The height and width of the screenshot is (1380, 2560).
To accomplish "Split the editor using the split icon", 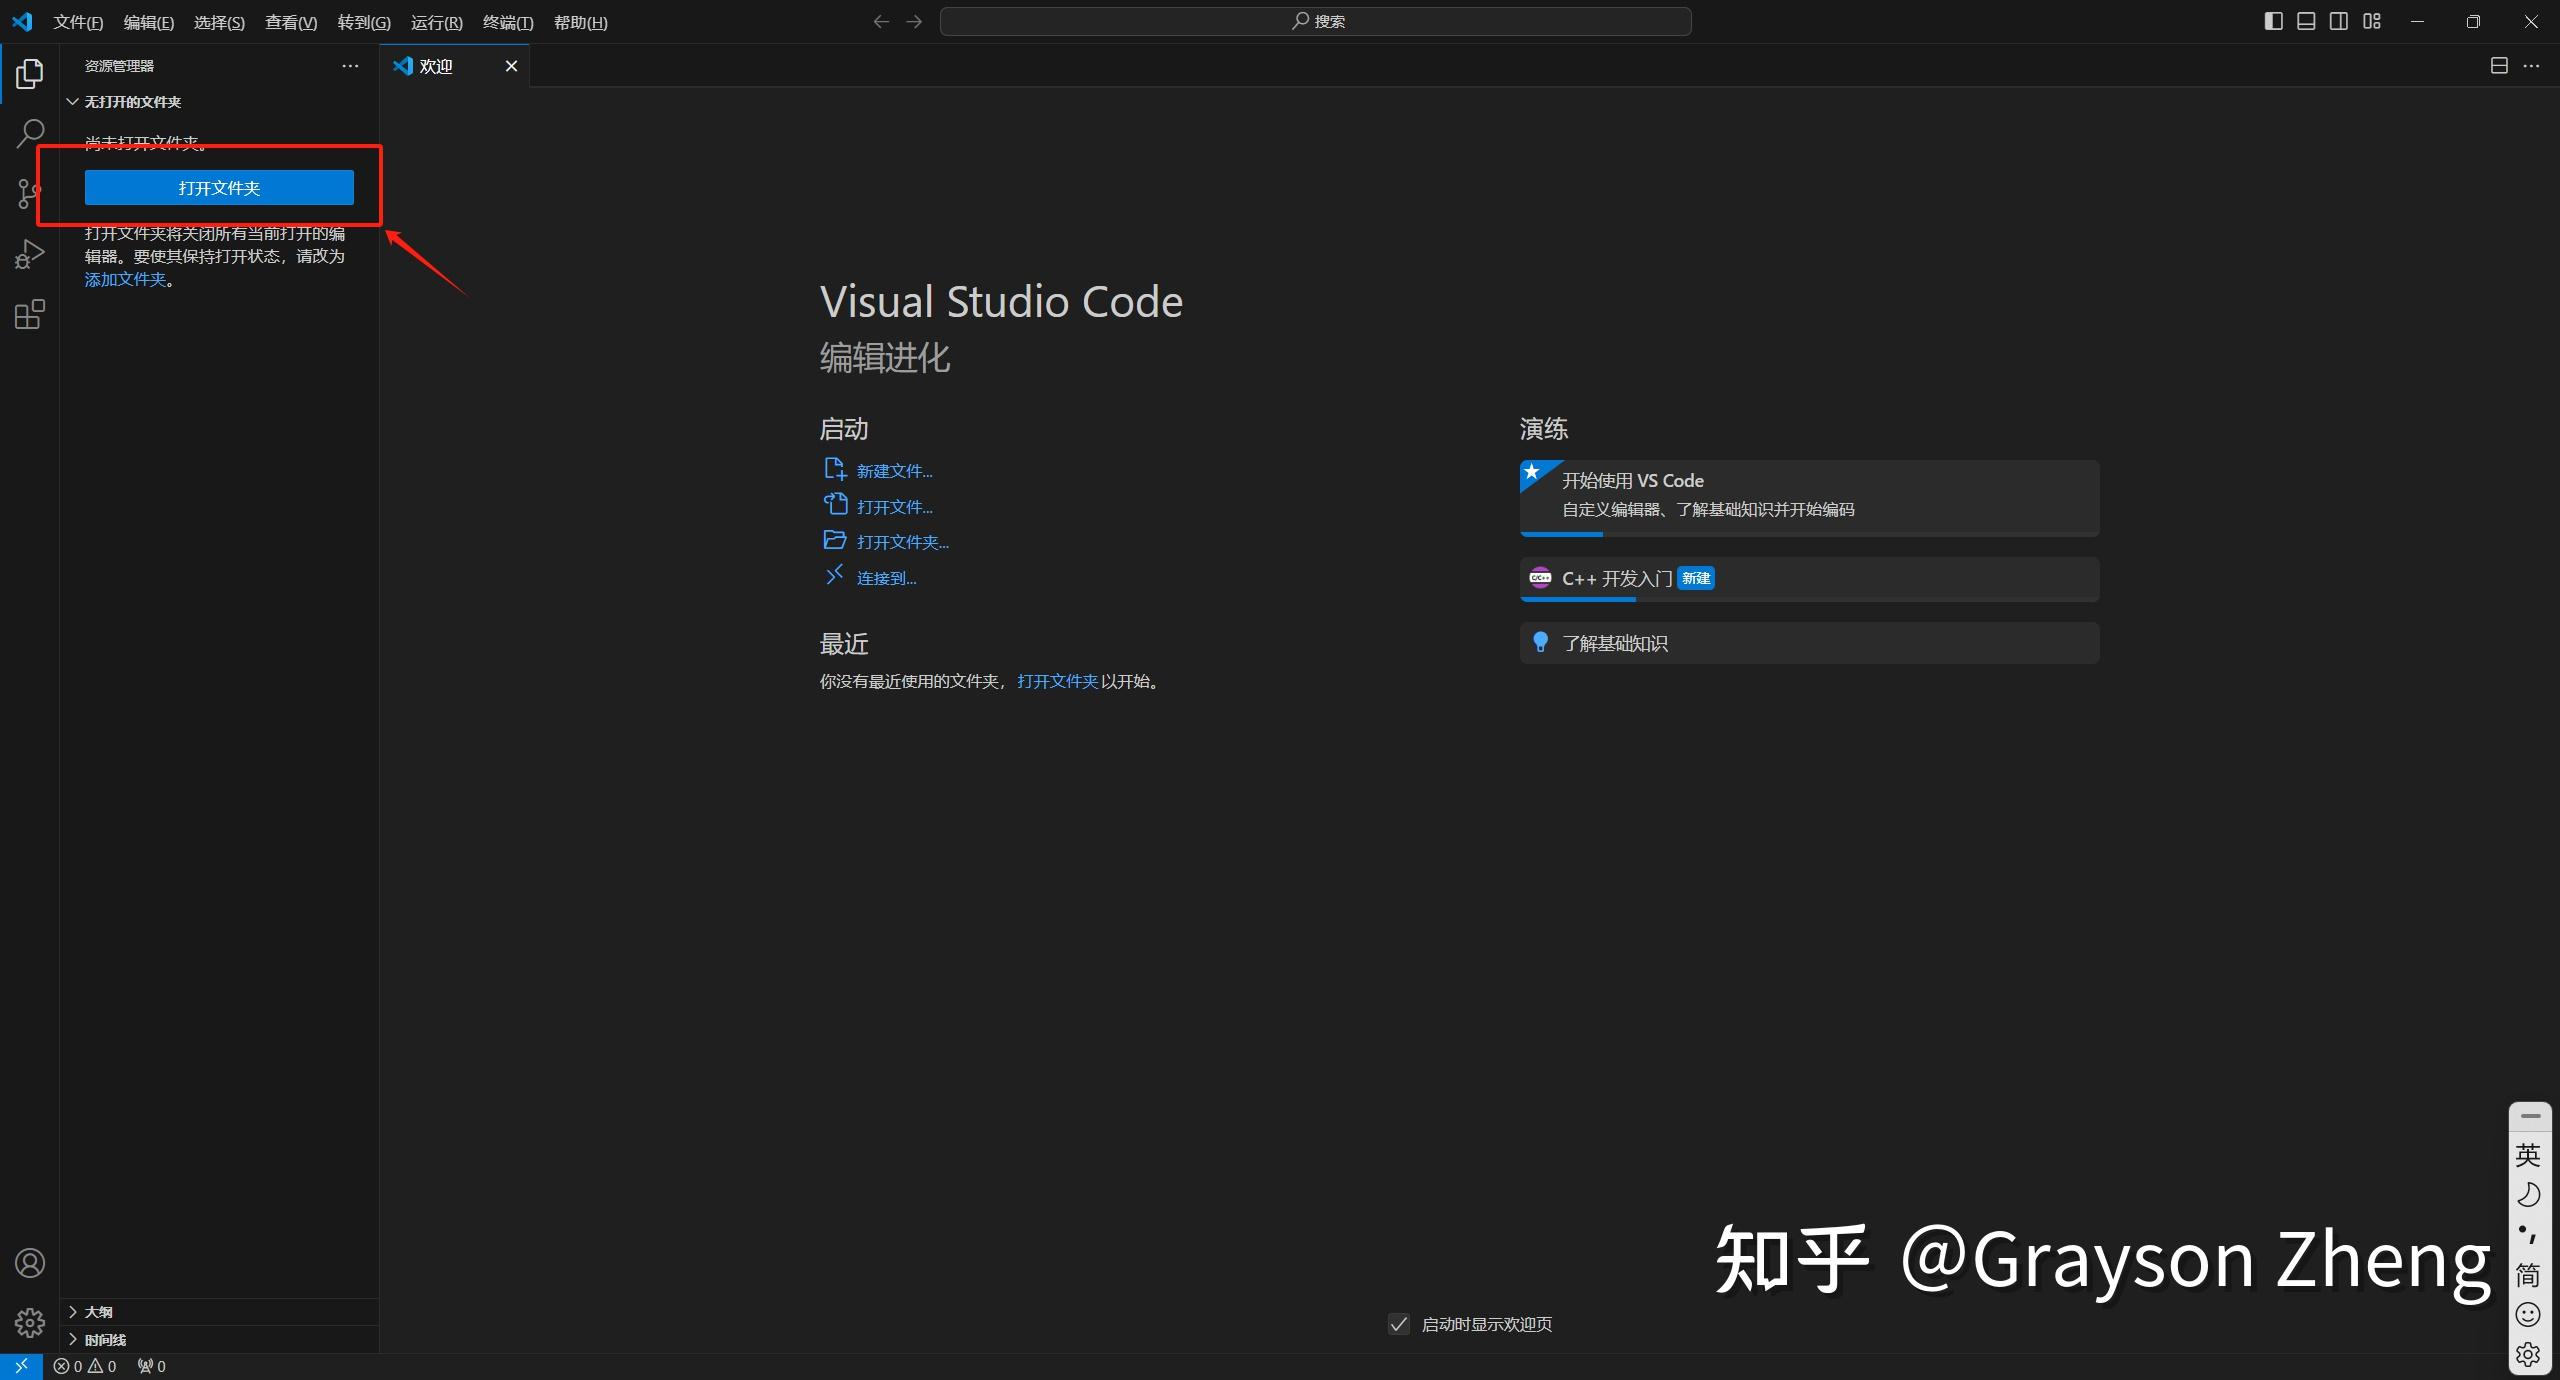I will (2499, 66).
